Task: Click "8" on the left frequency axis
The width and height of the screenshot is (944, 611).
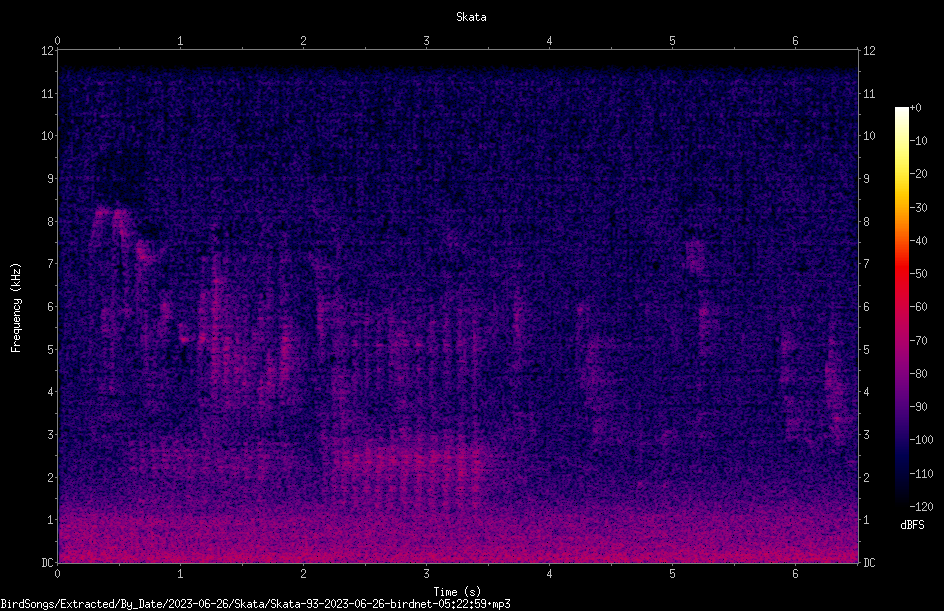Action: pos(51,222)
